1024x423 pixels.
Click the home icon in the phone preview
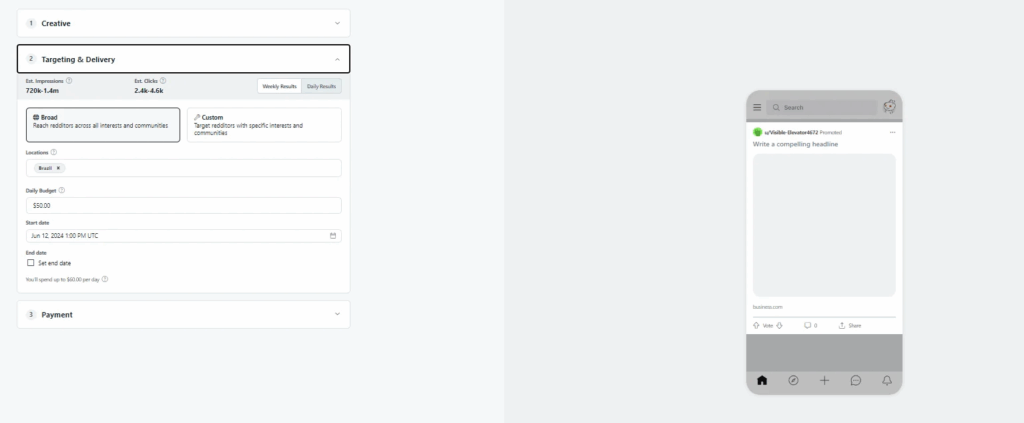(x=761, y=381)
